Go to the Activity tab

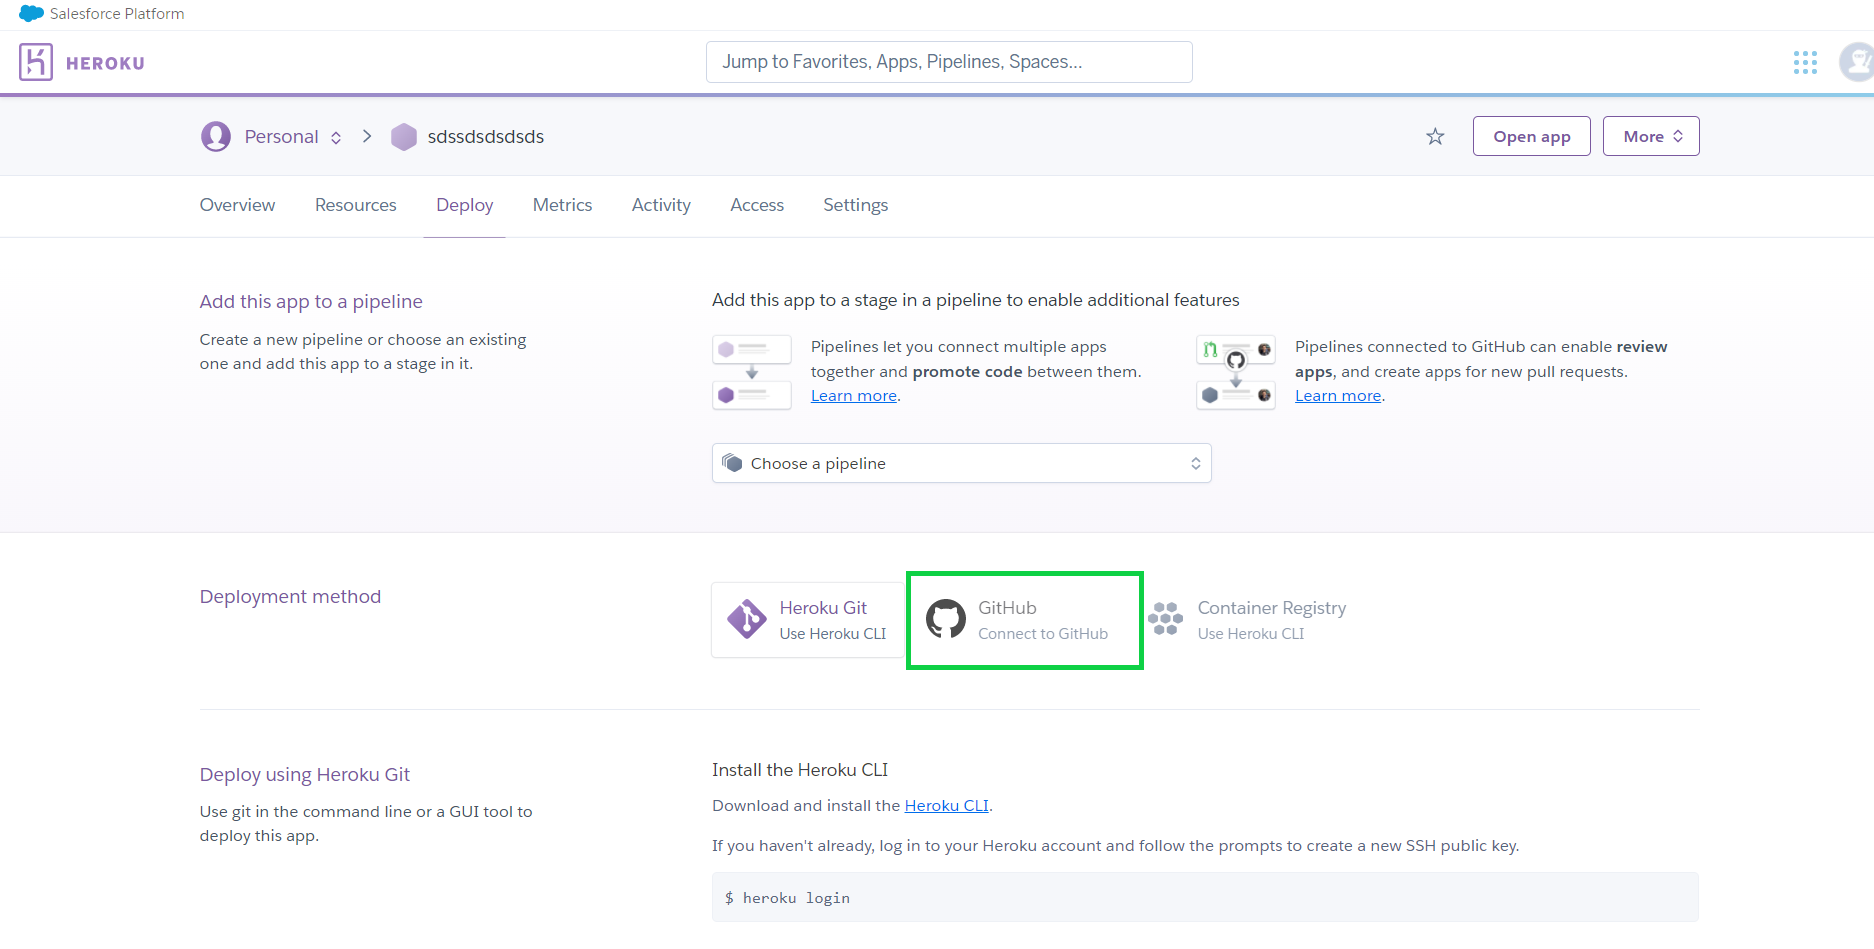(661, 205)
